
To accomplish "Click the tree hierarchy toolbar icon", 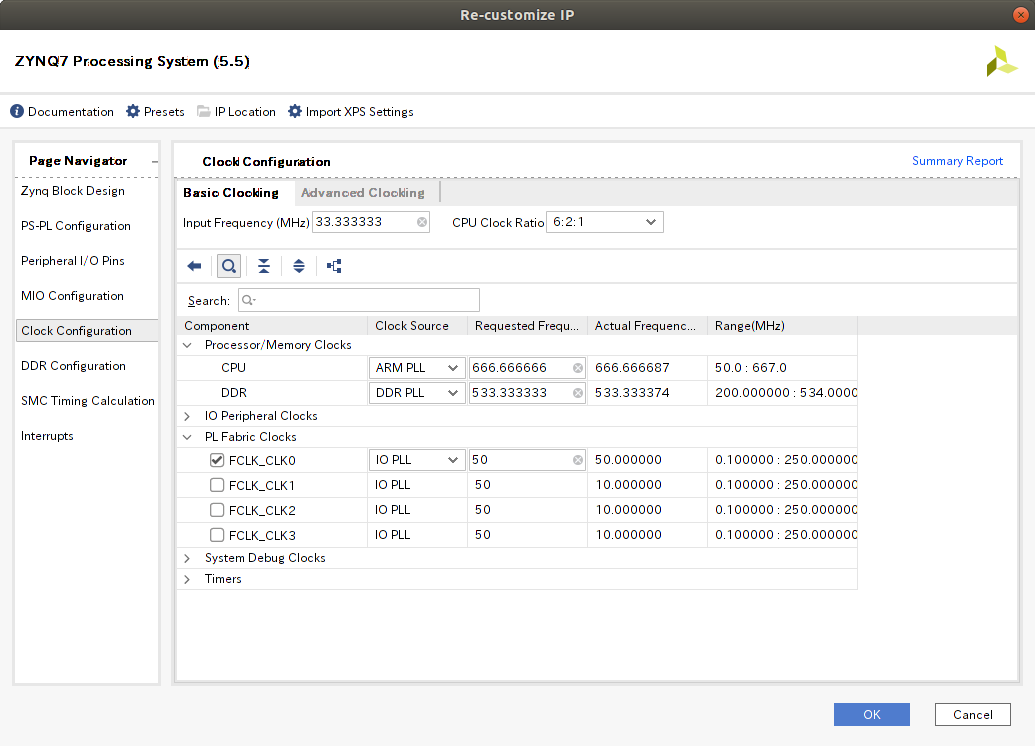I will tap(334, 266).
